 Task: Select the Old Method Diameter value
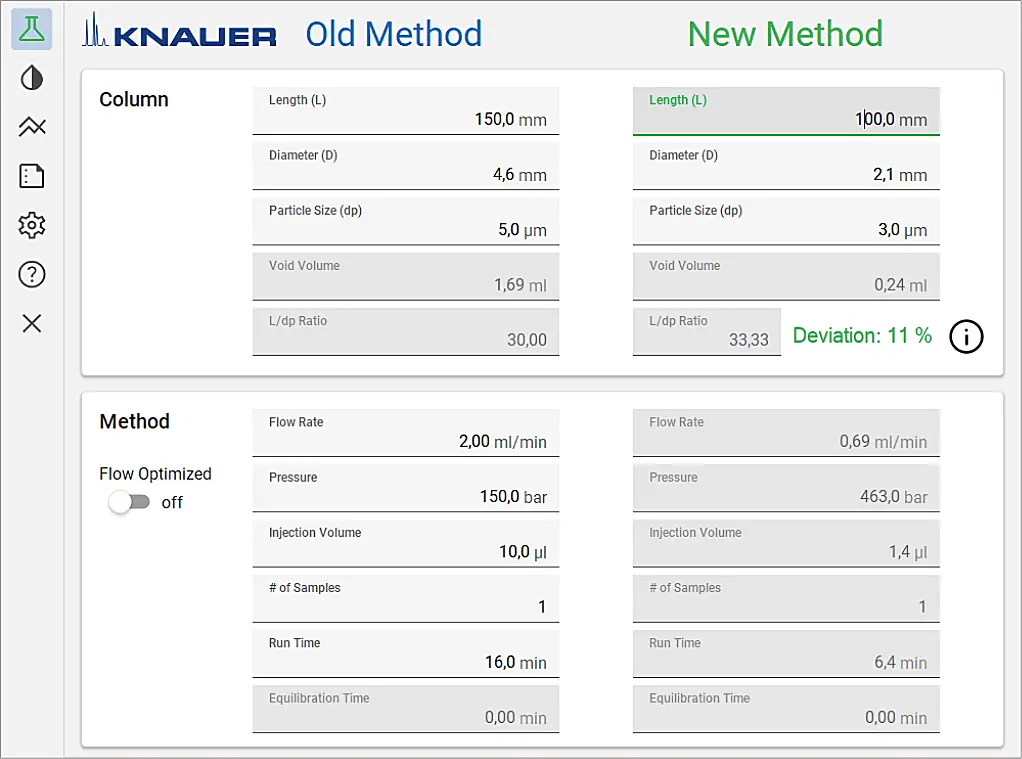pos(406,165)
